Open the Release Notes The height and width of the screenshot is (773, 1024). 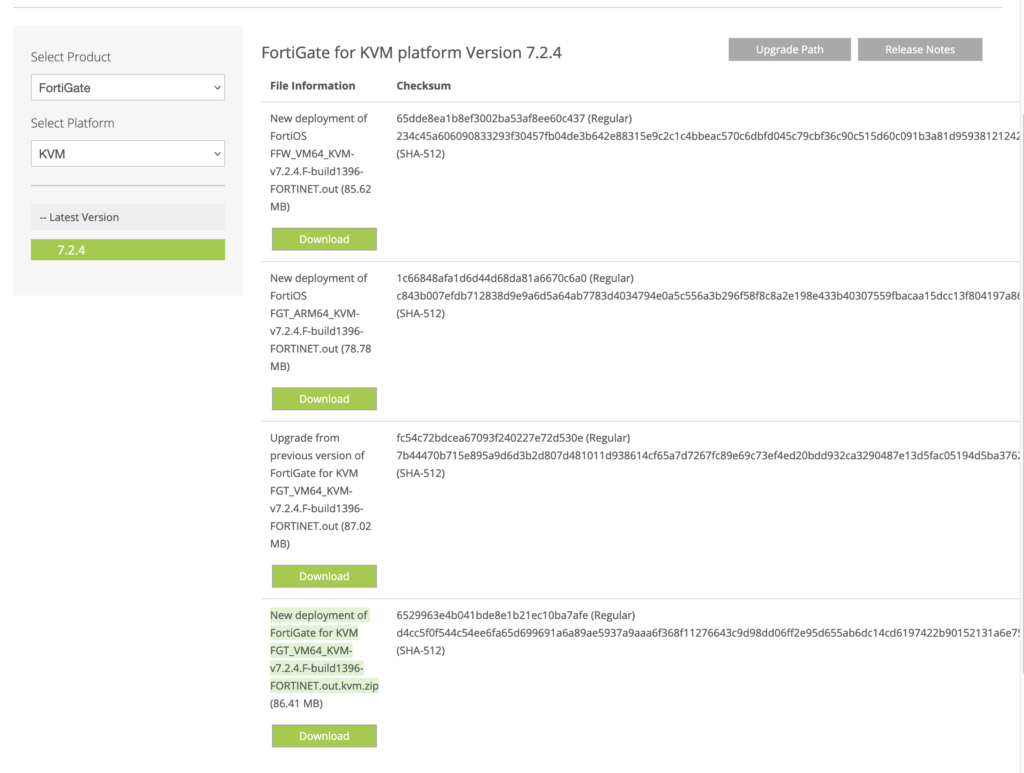[x=919, y=48]
